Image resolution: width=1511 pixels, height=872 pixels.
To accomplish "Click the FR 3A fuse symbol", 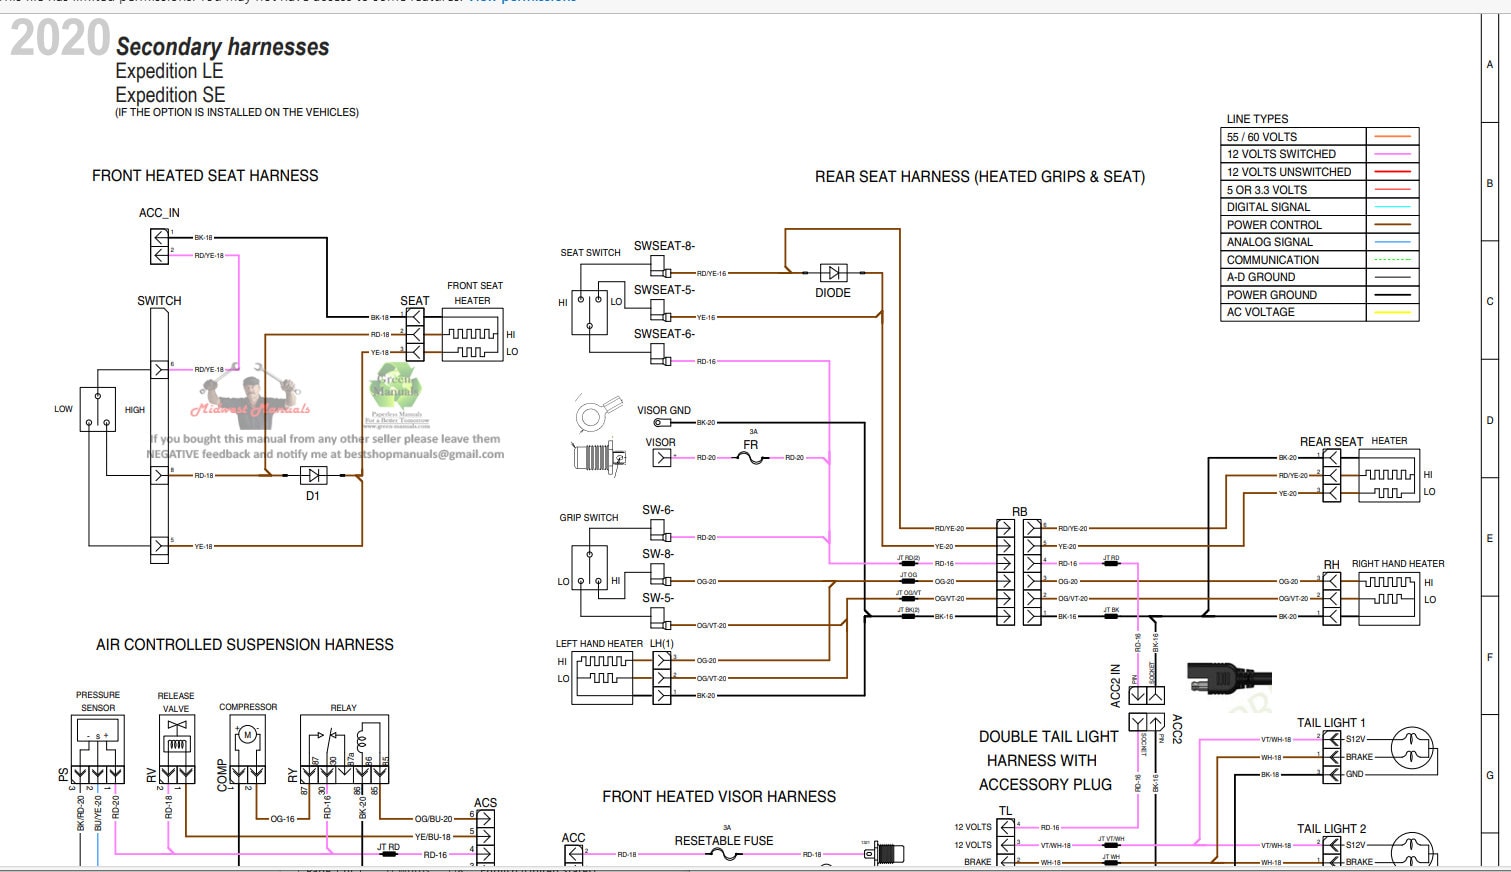I will point(751,458).
